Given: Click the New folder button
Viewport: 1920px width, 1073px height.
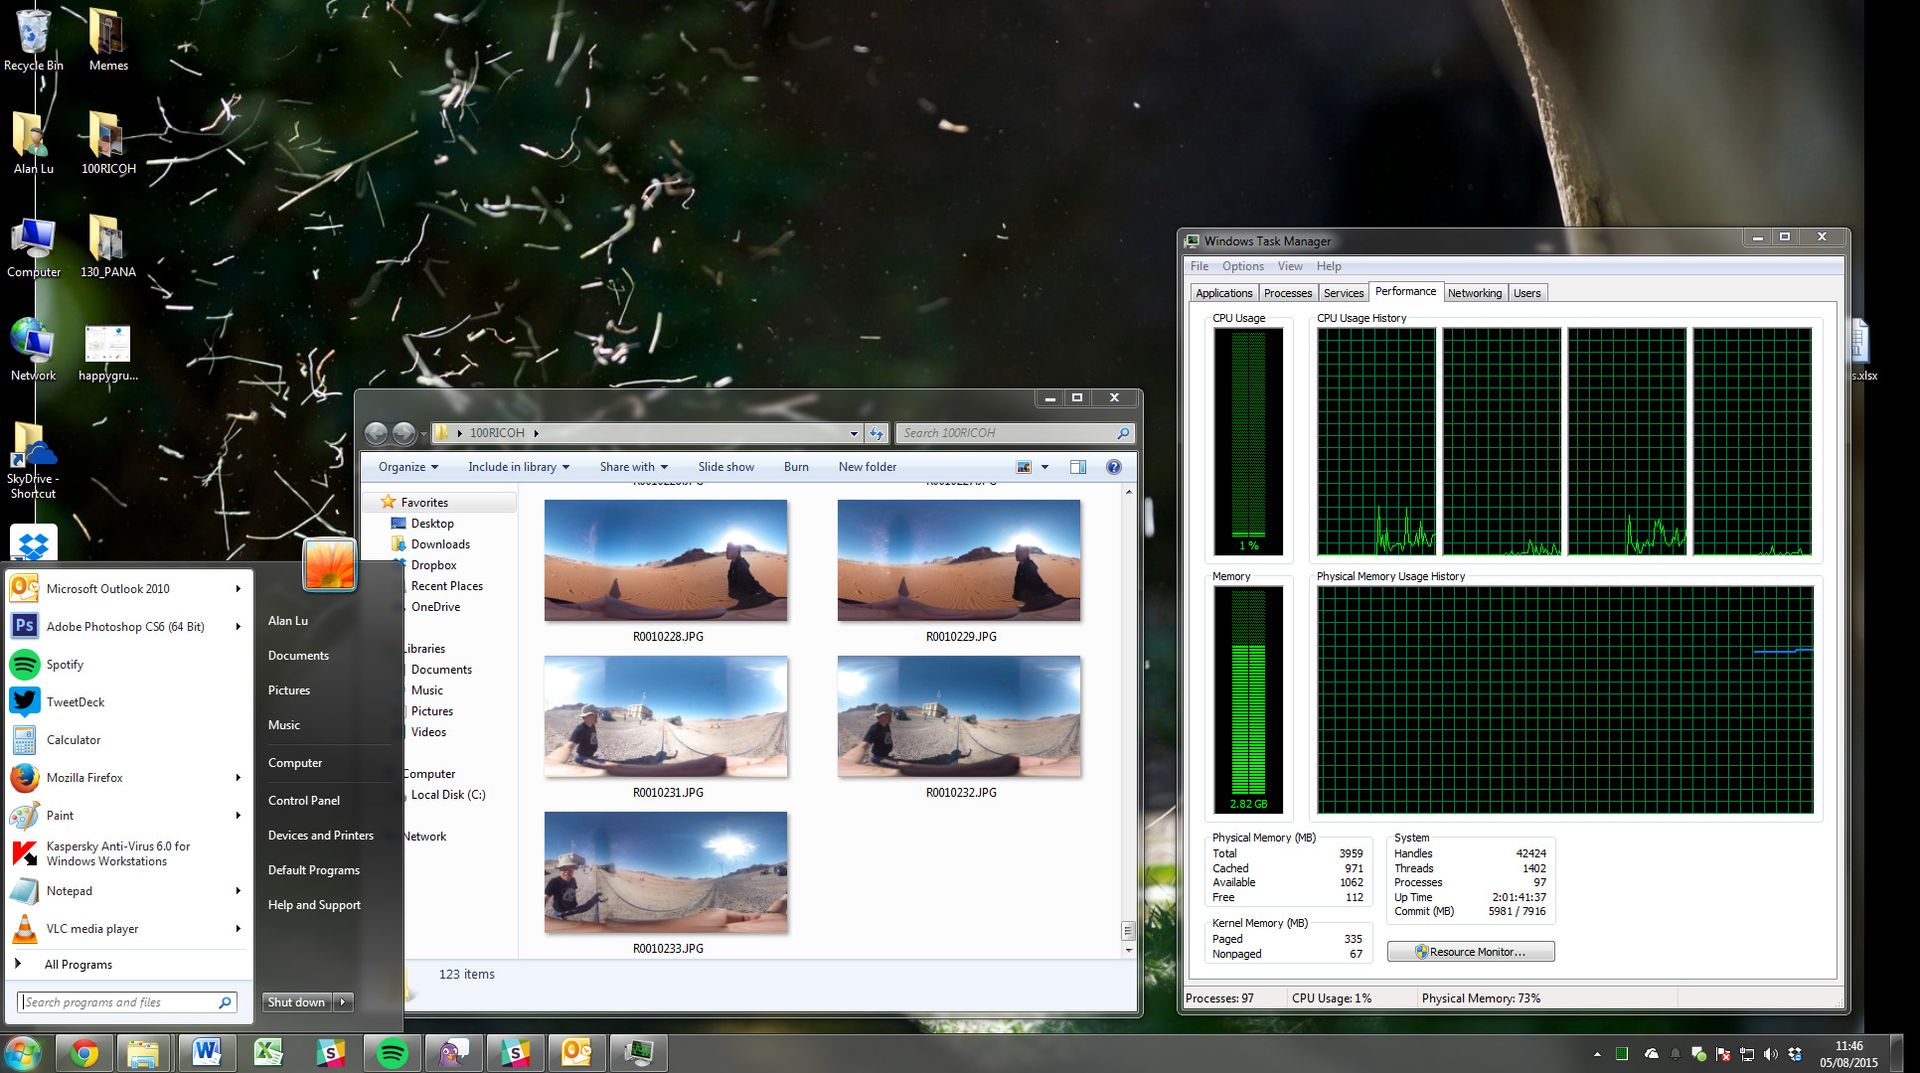Looking at the screenshot, I should pos(867,466).
